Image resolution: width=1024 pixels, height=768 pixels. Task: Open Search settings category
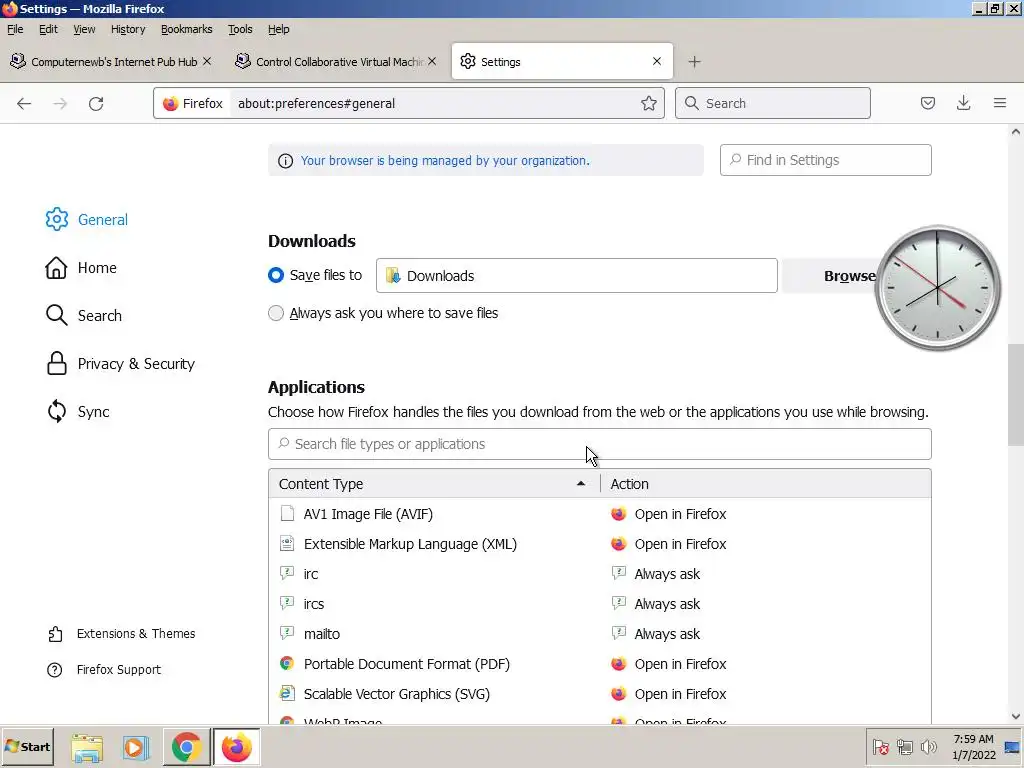click(84, 315)
